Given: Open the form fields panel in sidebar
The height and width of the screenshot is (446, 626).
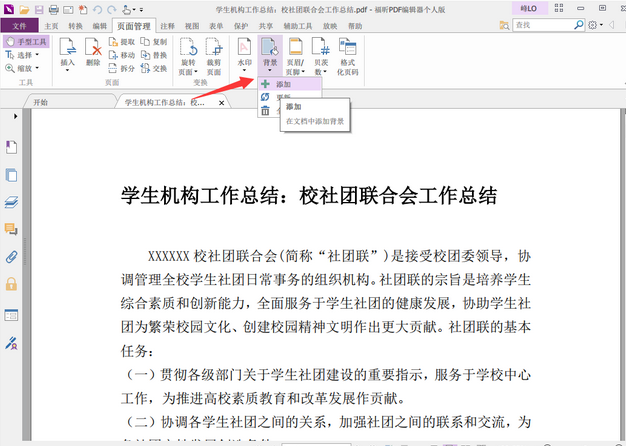Looking at the screenshot, I should pos(11,315).
